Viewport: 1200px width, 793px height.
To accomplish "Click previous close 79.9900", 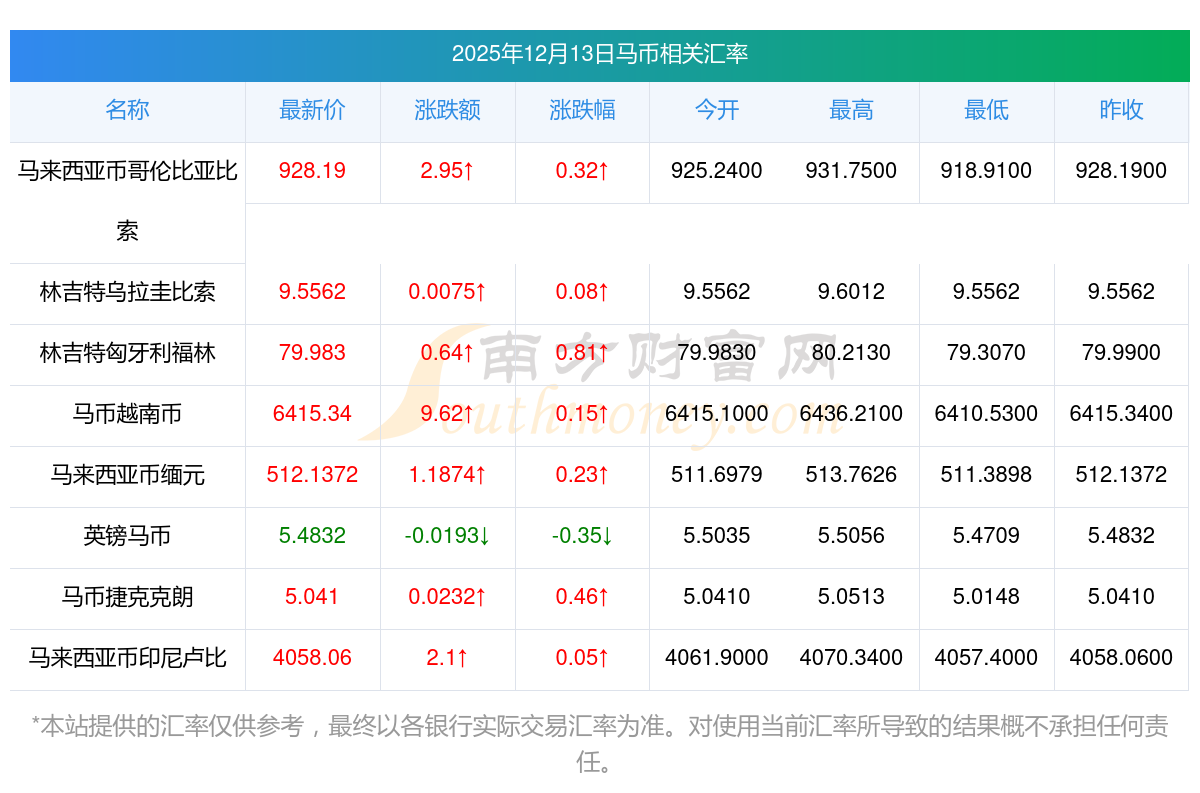I will (x=1121, y=353).
